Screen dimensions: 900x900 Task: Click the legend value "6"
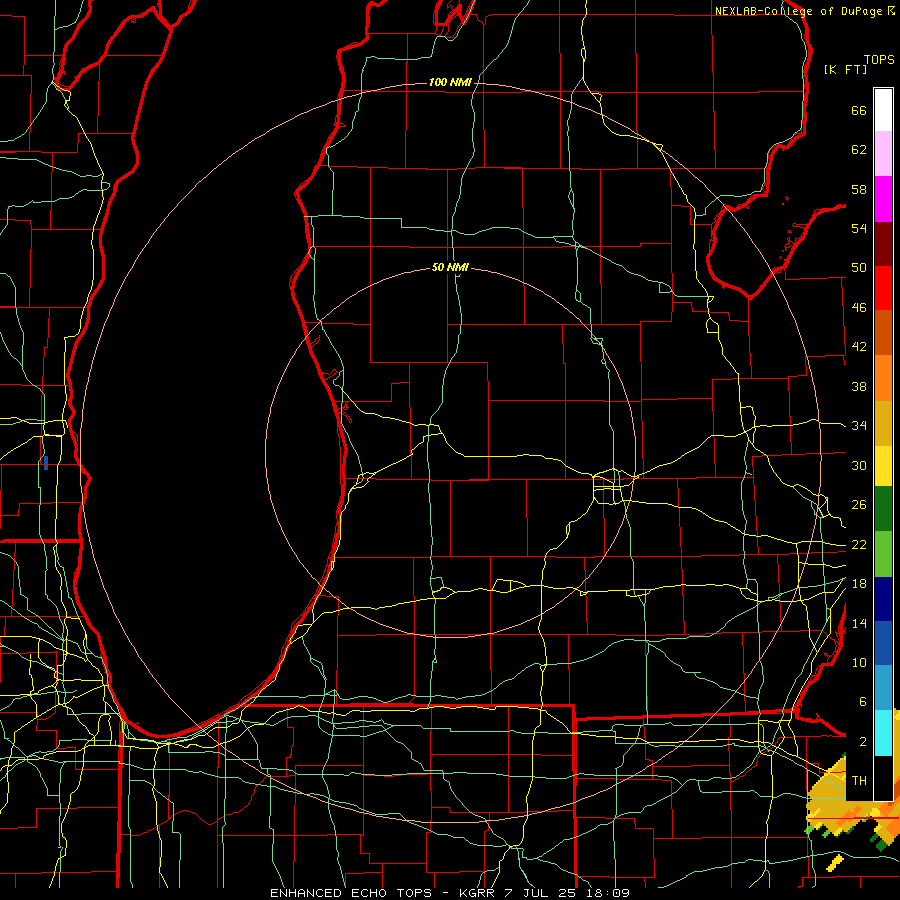(x=862, y=702)
